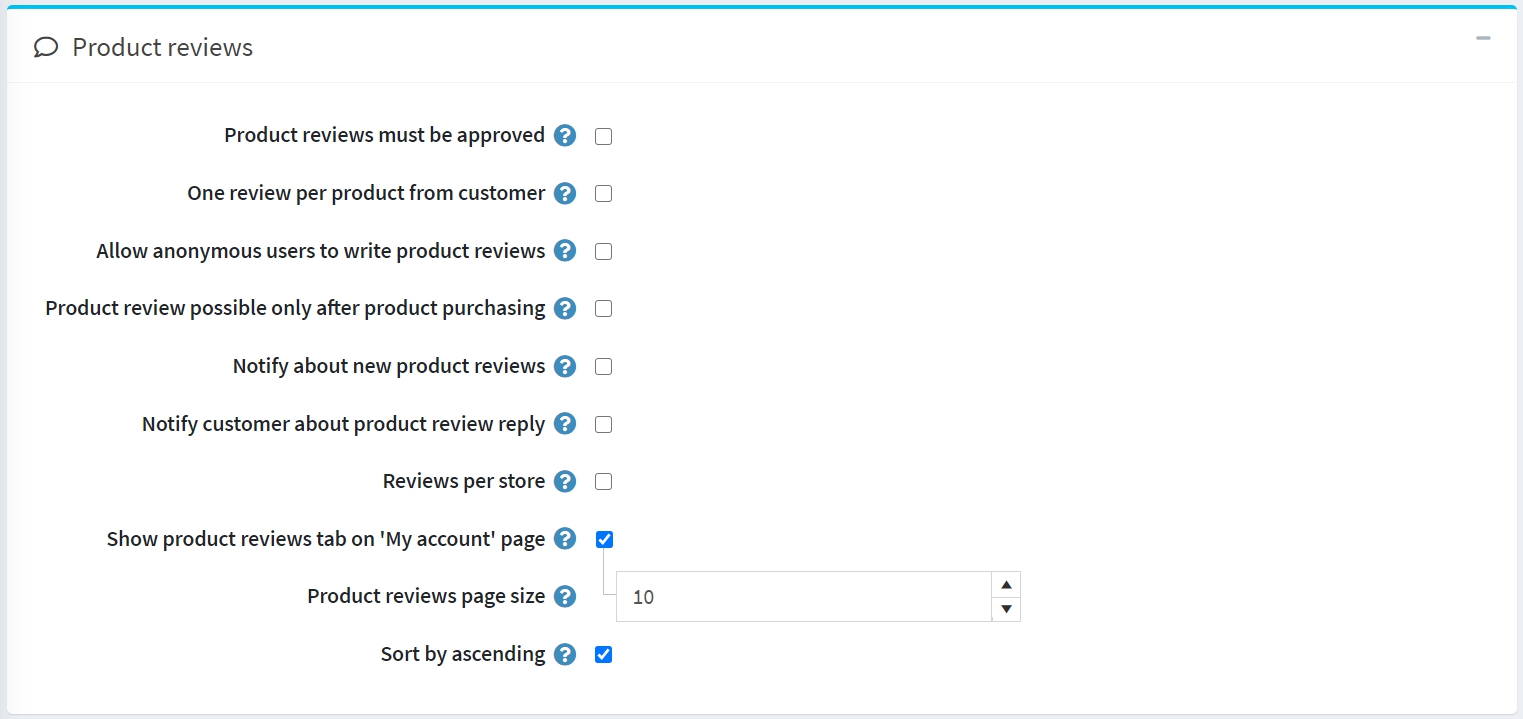
Task: Focus the page size input field
Action: click(802, 597)
